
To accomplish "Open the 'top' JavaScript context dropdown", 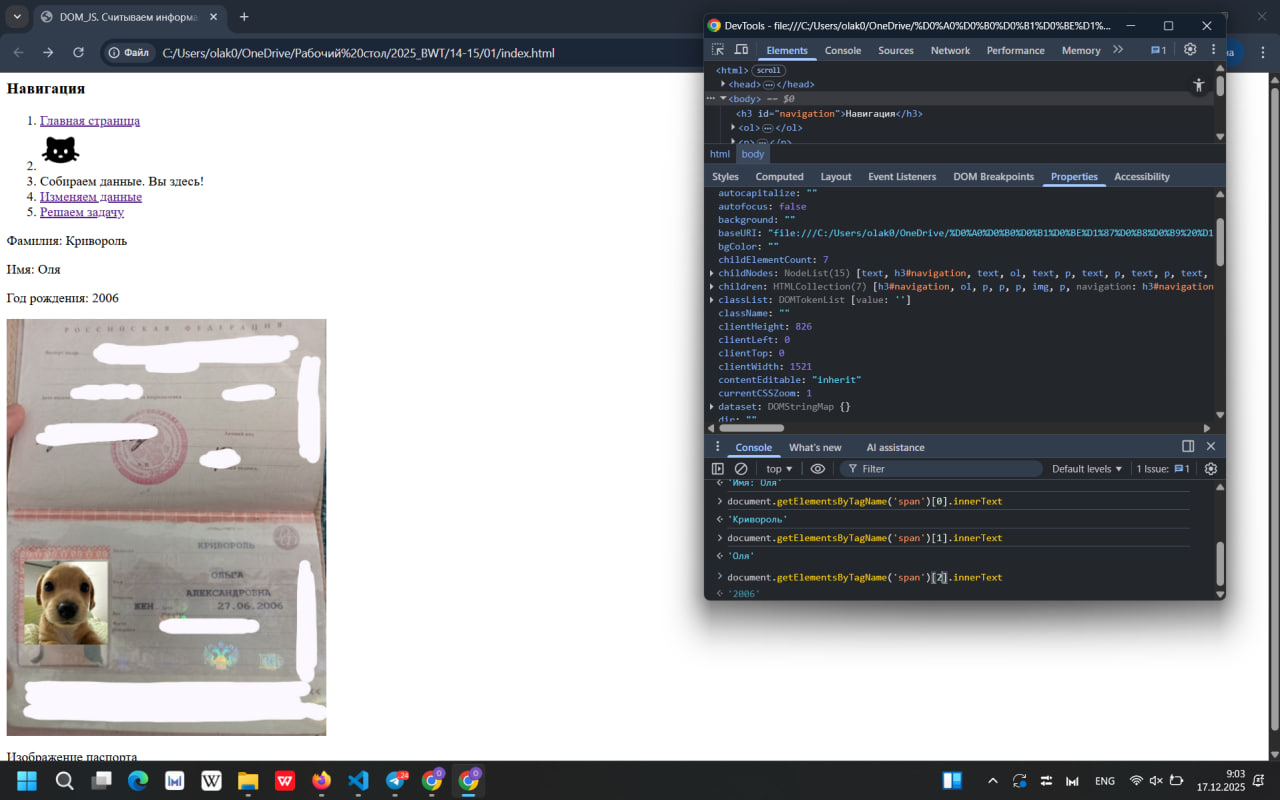I will coord(779,469).
